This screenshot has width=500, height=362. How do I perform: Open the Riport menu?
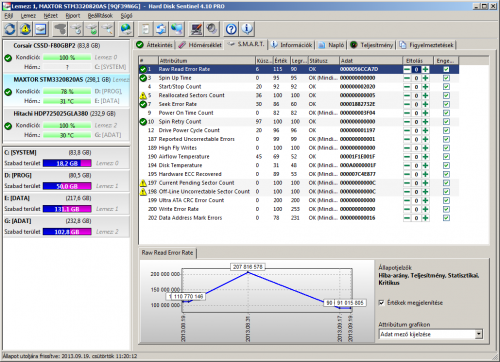(73, 16)
